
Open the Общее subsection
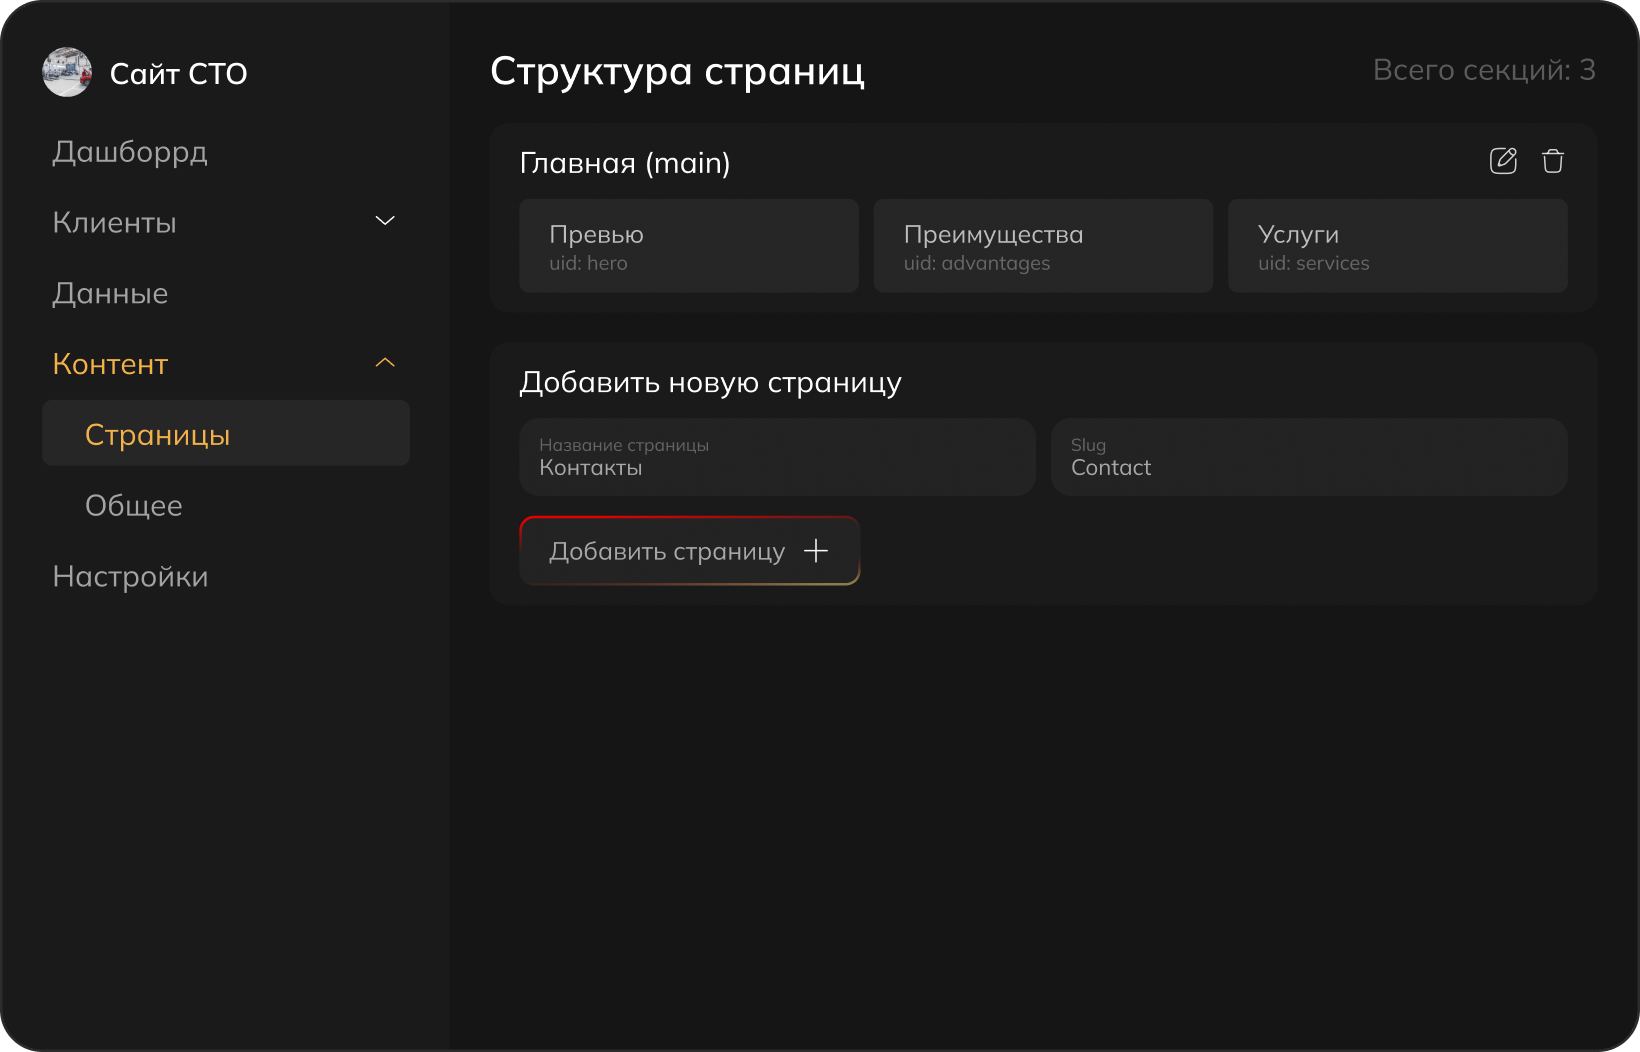click(x=134, y=505)
